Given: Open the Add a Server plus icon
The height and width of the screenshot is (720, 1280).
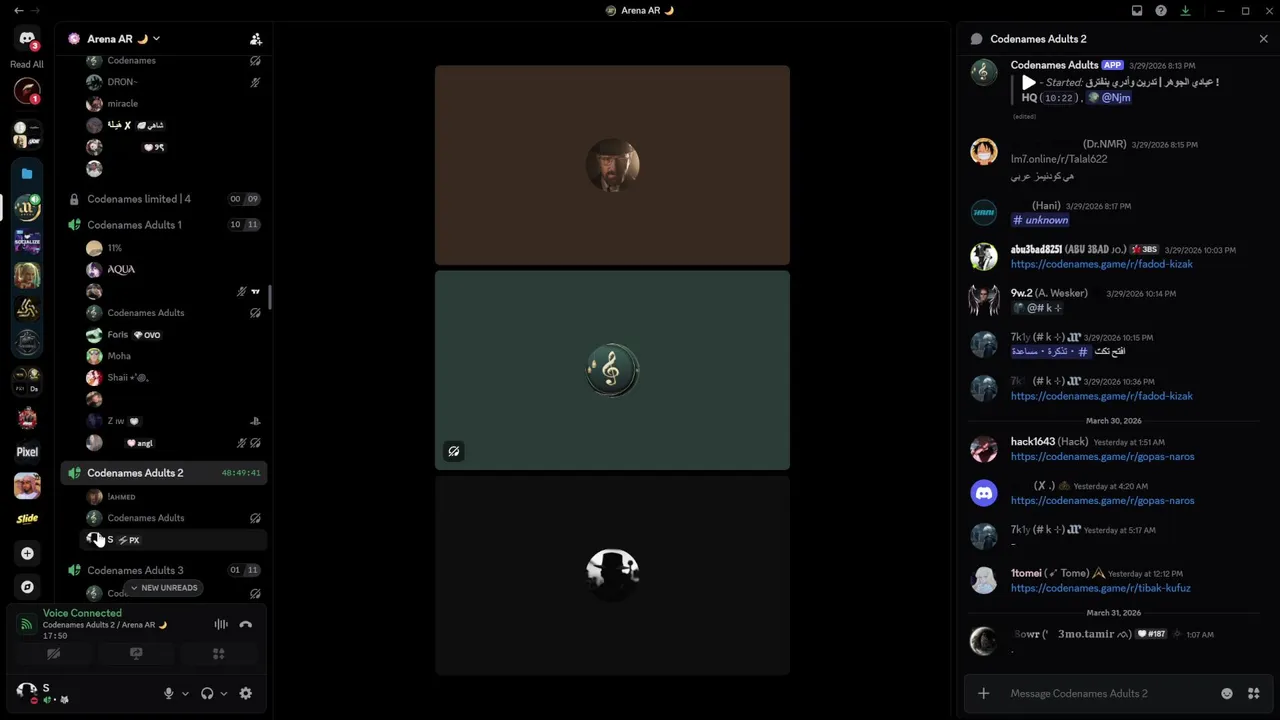Looking at the screenshot, I should [27, 553].
